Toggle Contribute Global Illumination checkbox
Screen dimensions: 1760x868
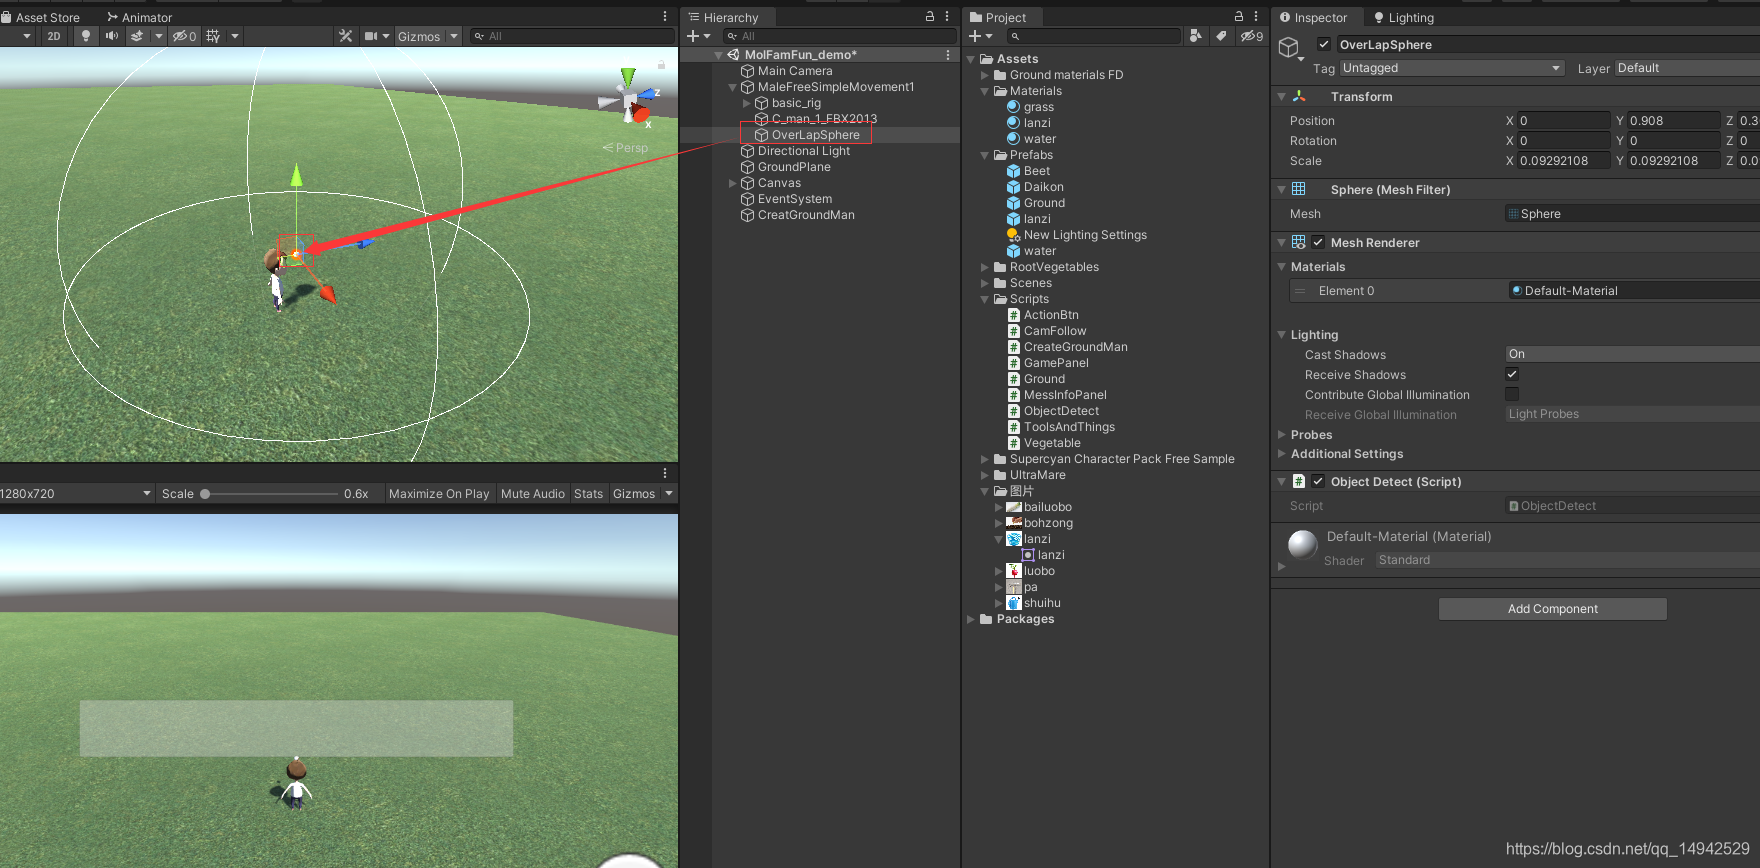tap(1512, 394)
